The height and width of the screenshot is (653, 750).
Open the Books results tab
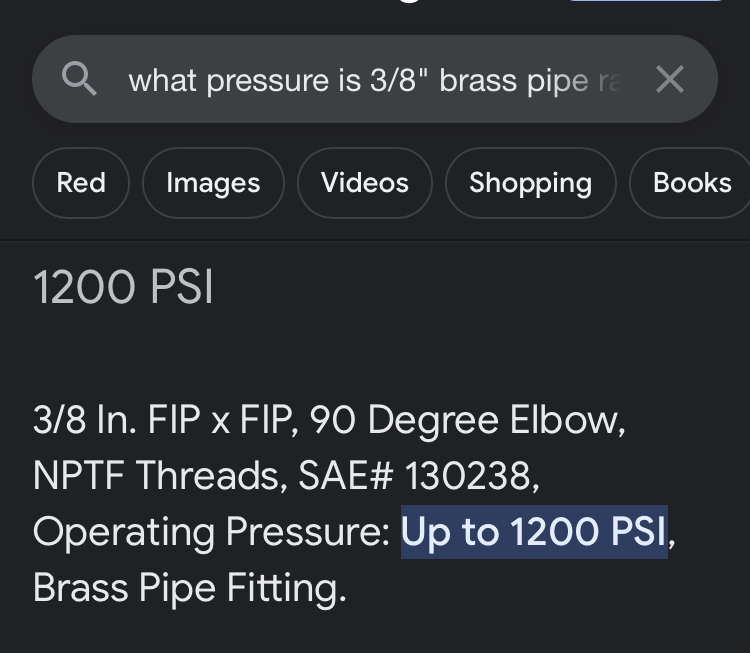click(692, 183)
